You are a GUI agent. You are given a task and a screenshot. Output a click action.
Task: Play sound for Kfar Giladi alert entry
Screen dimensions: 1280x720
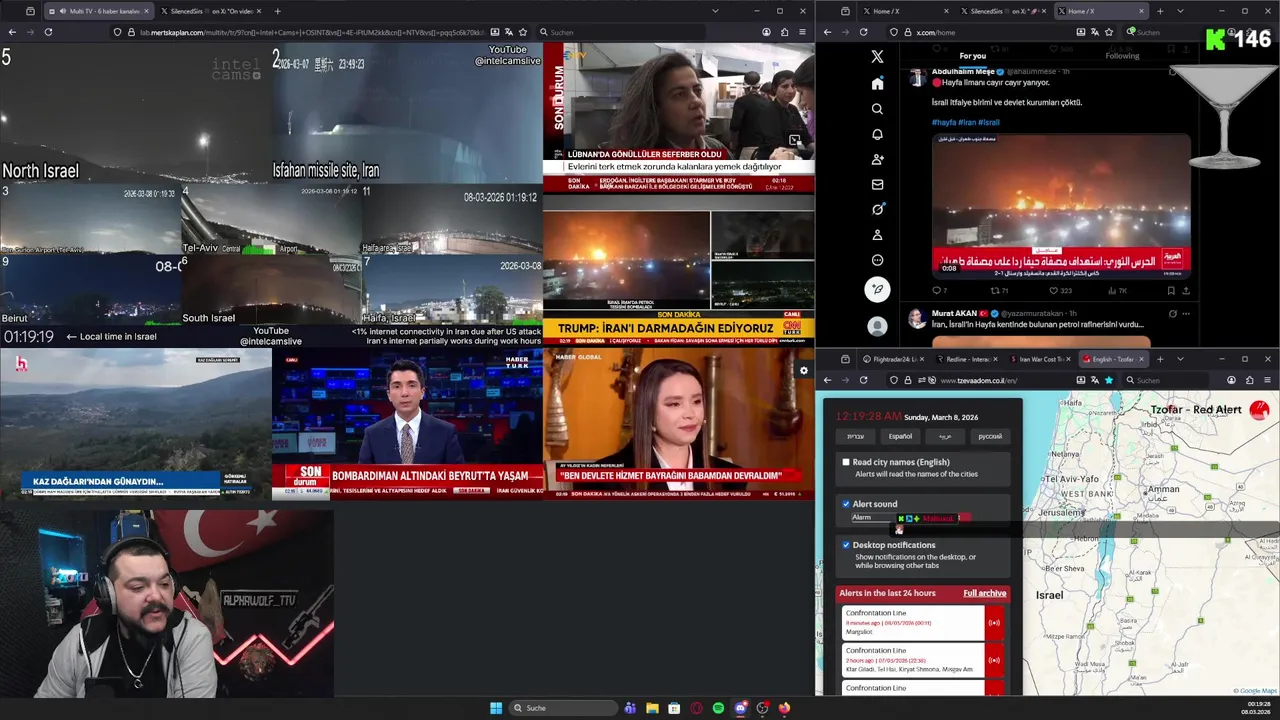pyautogui.click(x=994, y=660)
